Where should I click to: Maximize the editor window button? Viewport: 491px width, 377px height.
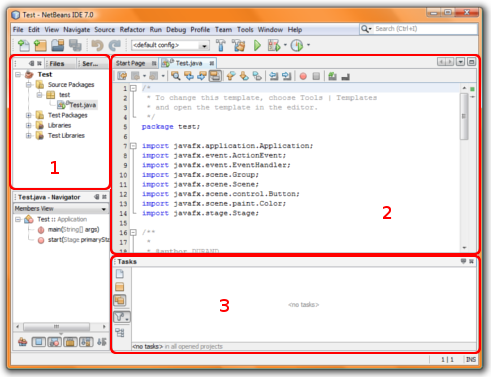(x=471, y=62)
